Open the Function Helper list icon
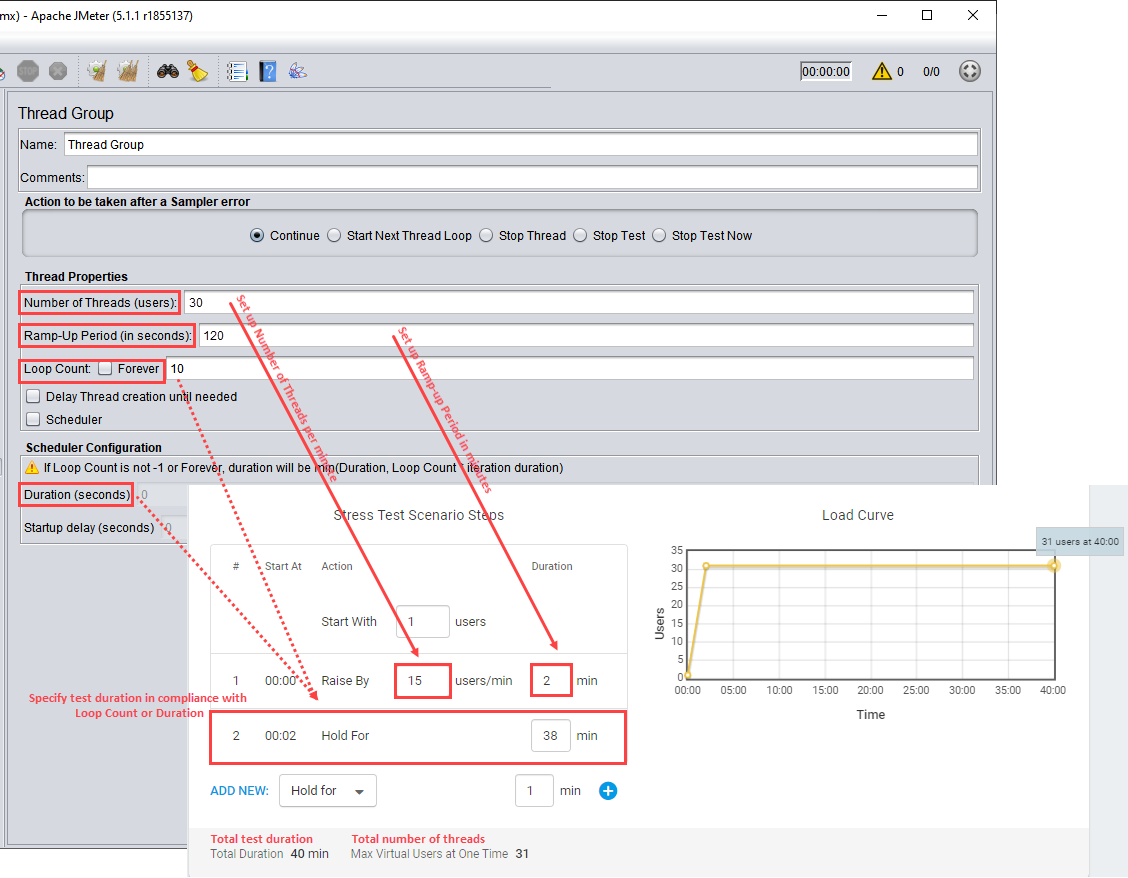Image resolution: width=1128 pixels, height=878 pixels. (x=237, y=71)
